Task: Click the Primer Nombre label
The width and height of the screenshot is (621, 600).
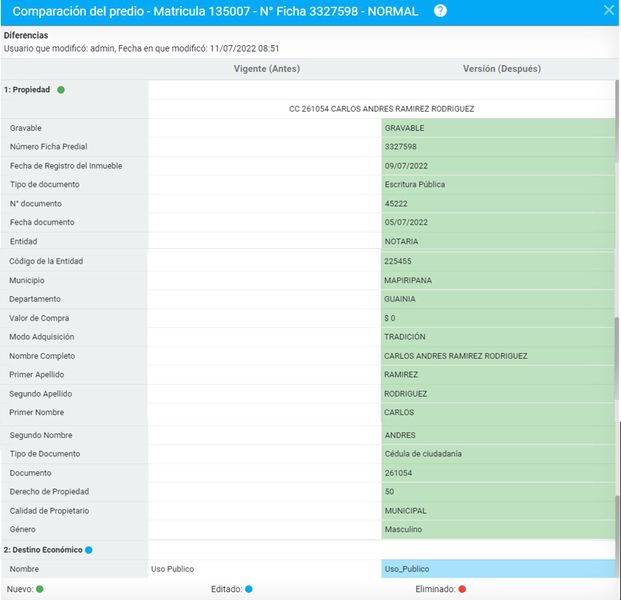Action: [36, 412]
